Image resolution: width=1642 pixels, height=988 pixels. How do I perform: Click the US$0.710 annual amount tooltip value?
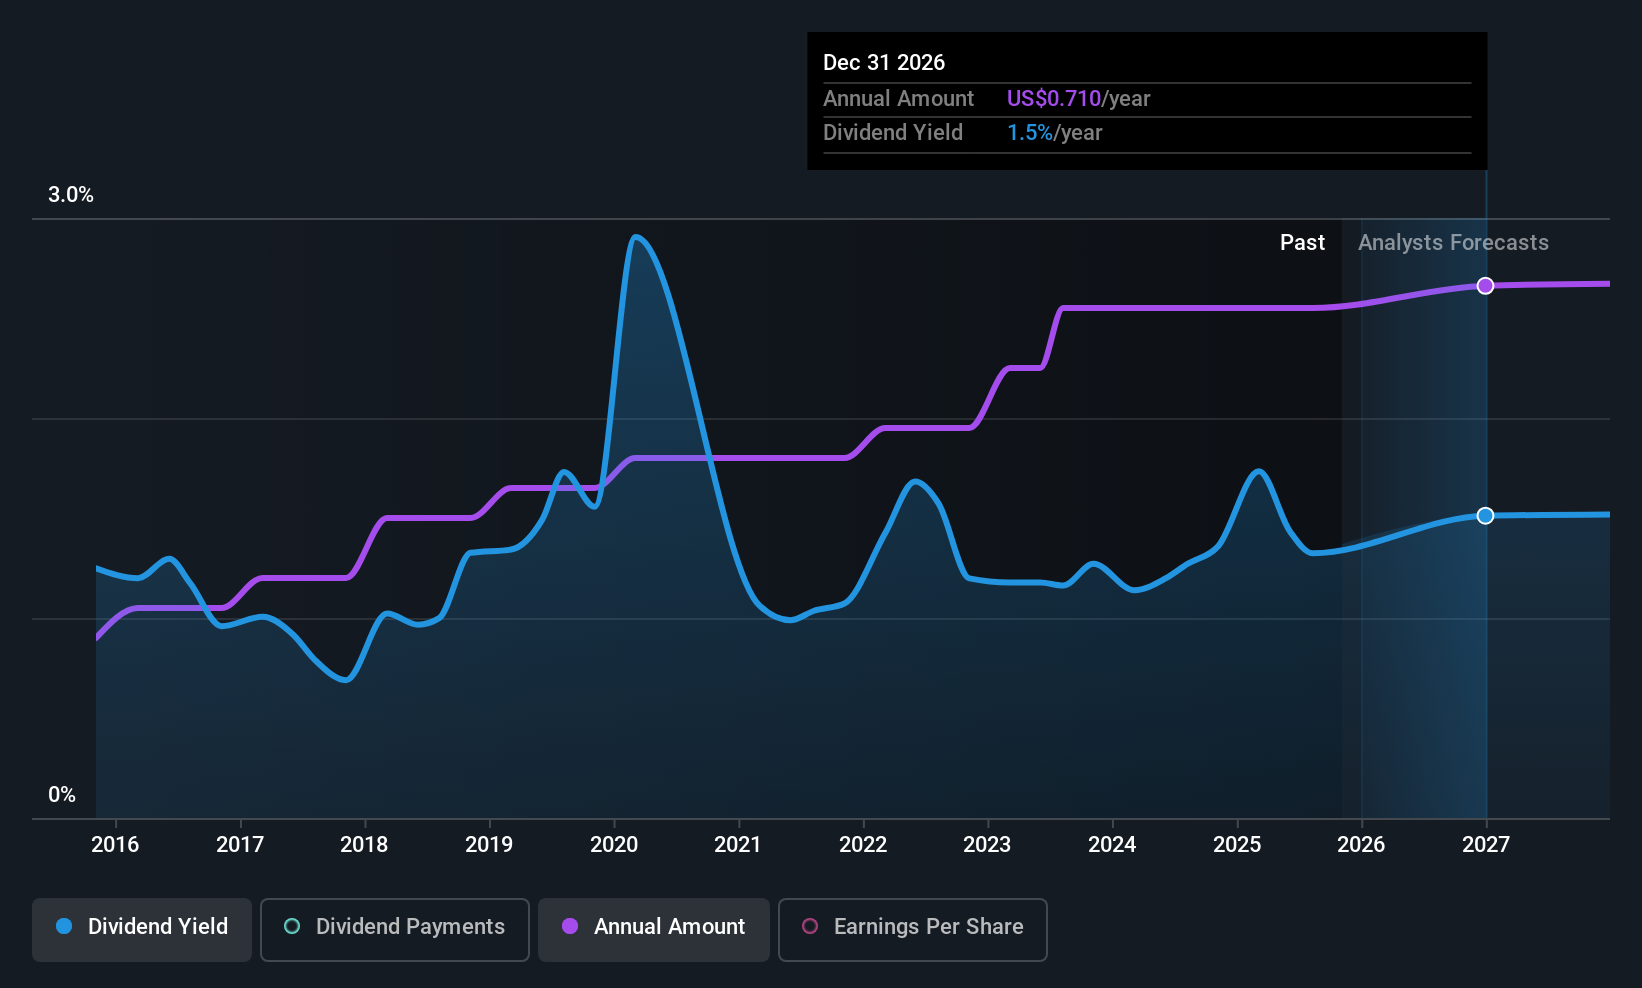pos(1053,99)
